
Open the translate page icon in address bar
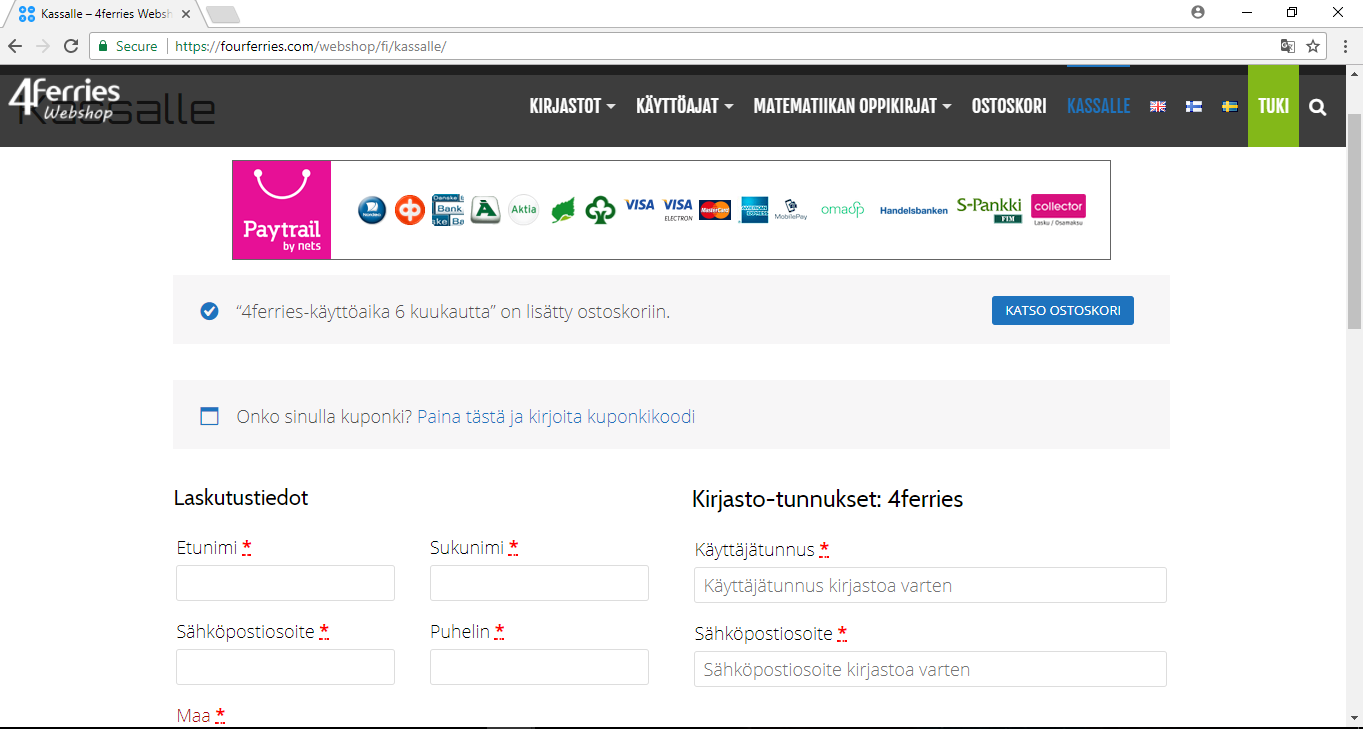click(1288, 46)
